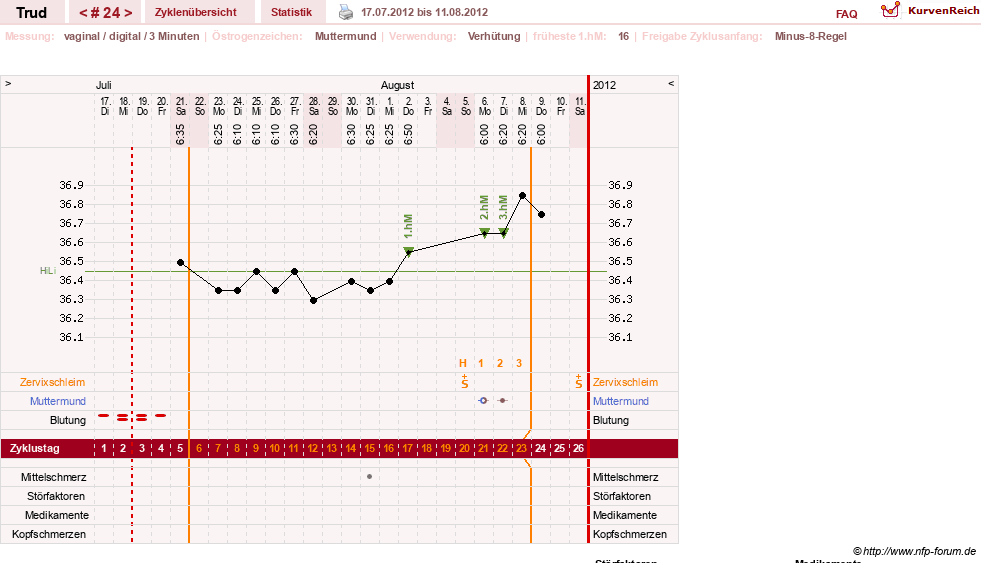Click the bleeding mark on cycle day 1
Viewport: 981px width, 563px height.
coord(103,415)
